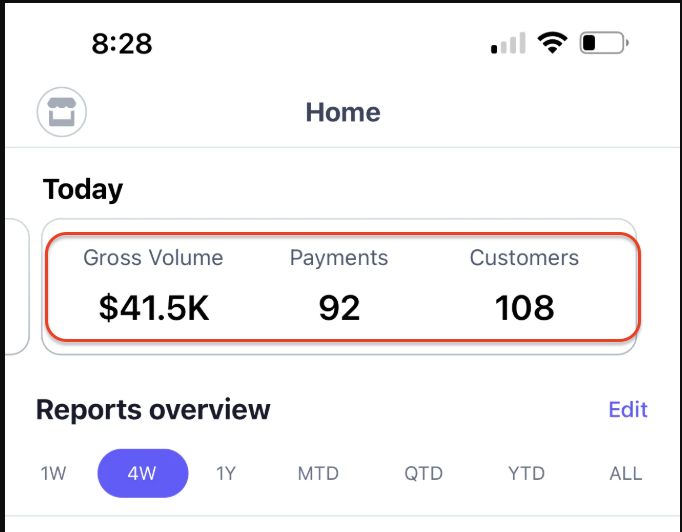Click the Edit link for Reports overview

pyautogui.click(x=628, y=410)
